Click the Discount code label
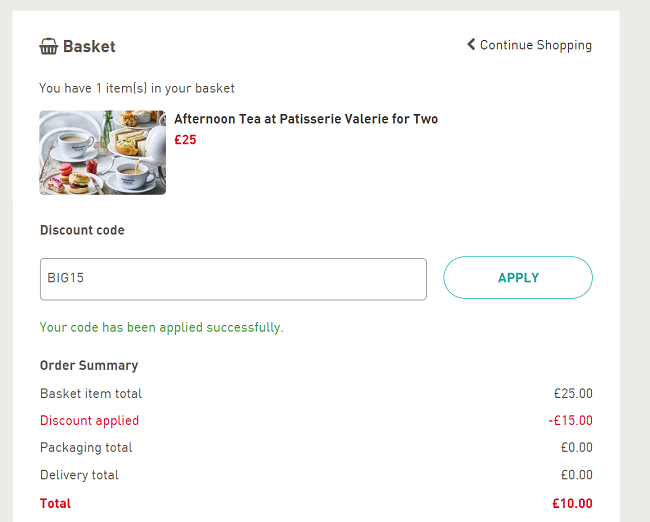Screen dimensions: 650x522 [x=82, y=230]
